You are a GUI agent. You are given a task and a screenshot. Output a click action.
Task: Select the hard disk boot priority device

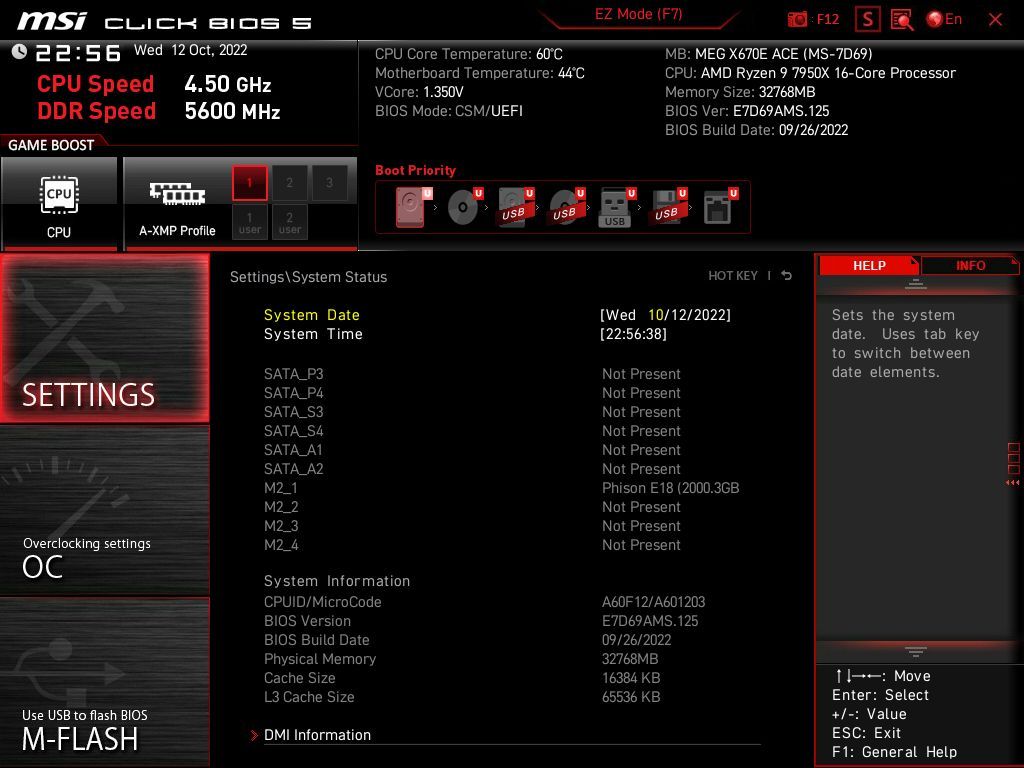[x=413, y=207]
